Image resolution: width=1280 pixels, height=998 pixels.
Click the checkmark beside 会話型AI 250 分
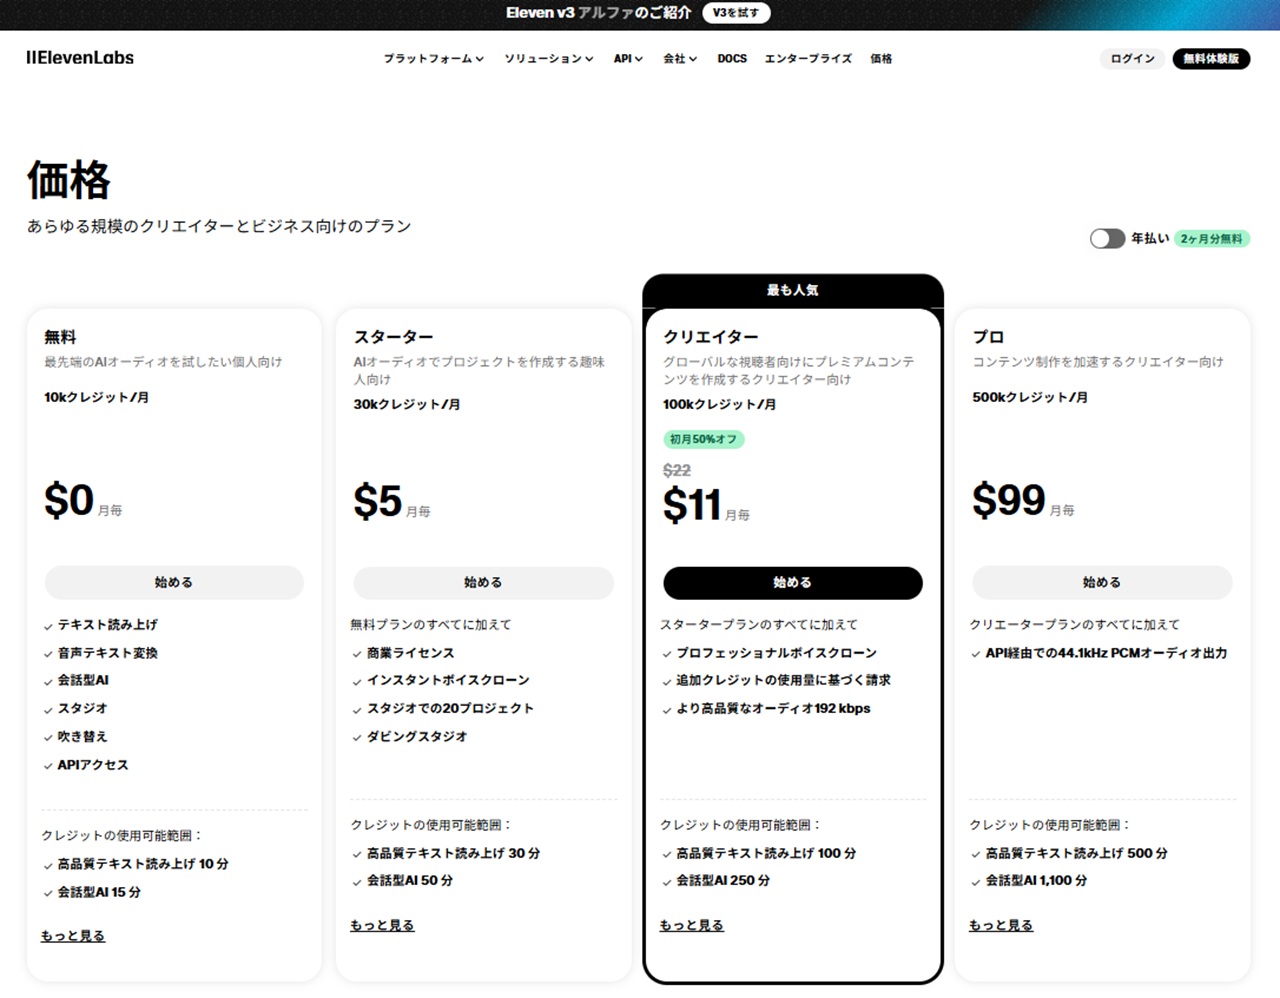667,882
